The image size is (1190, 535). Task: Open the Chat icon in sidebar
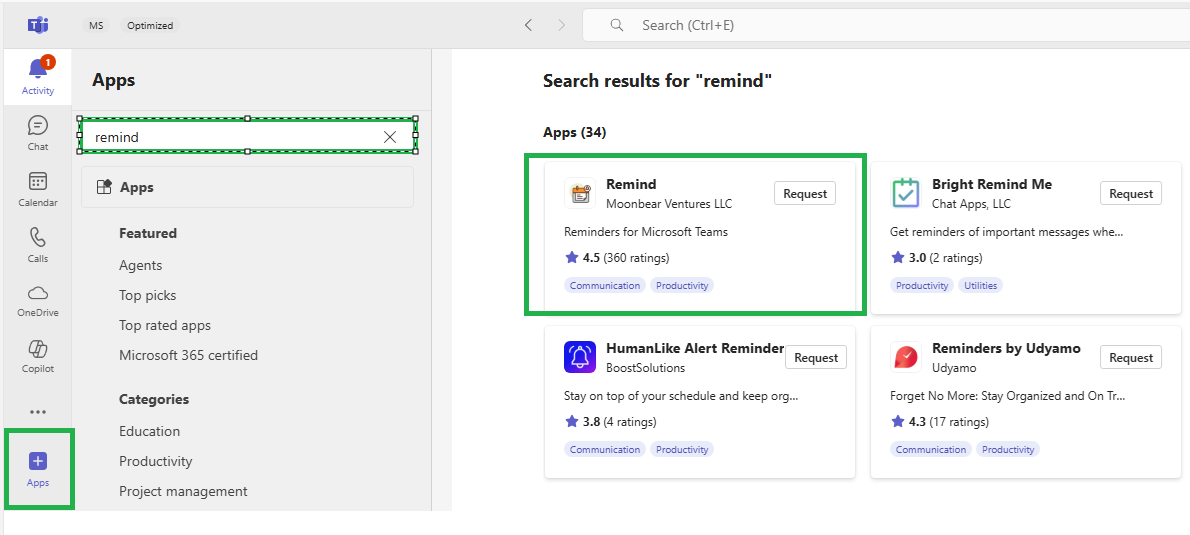38,124
